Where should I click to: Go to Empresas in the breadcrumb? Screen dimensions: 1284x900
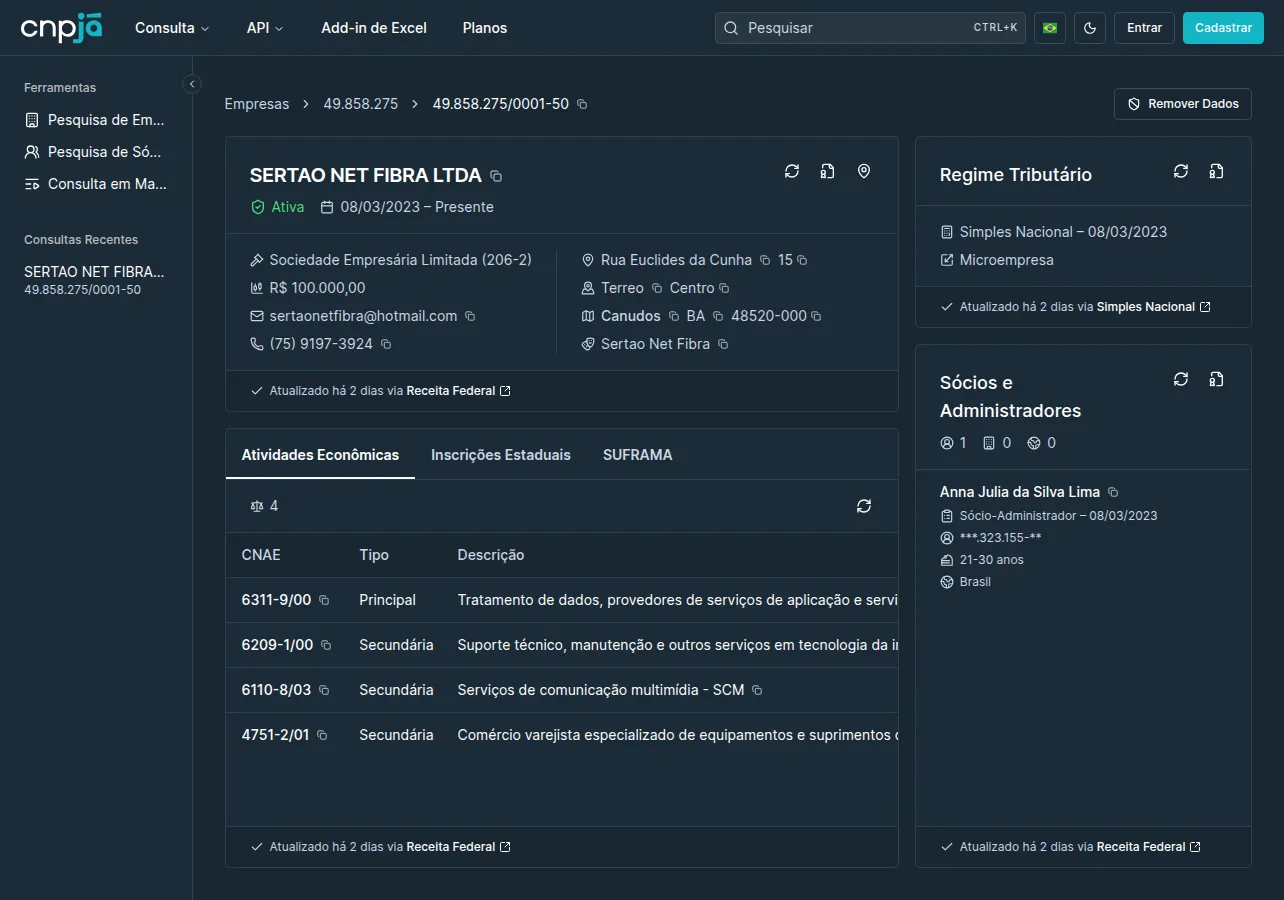click(257, 104)
